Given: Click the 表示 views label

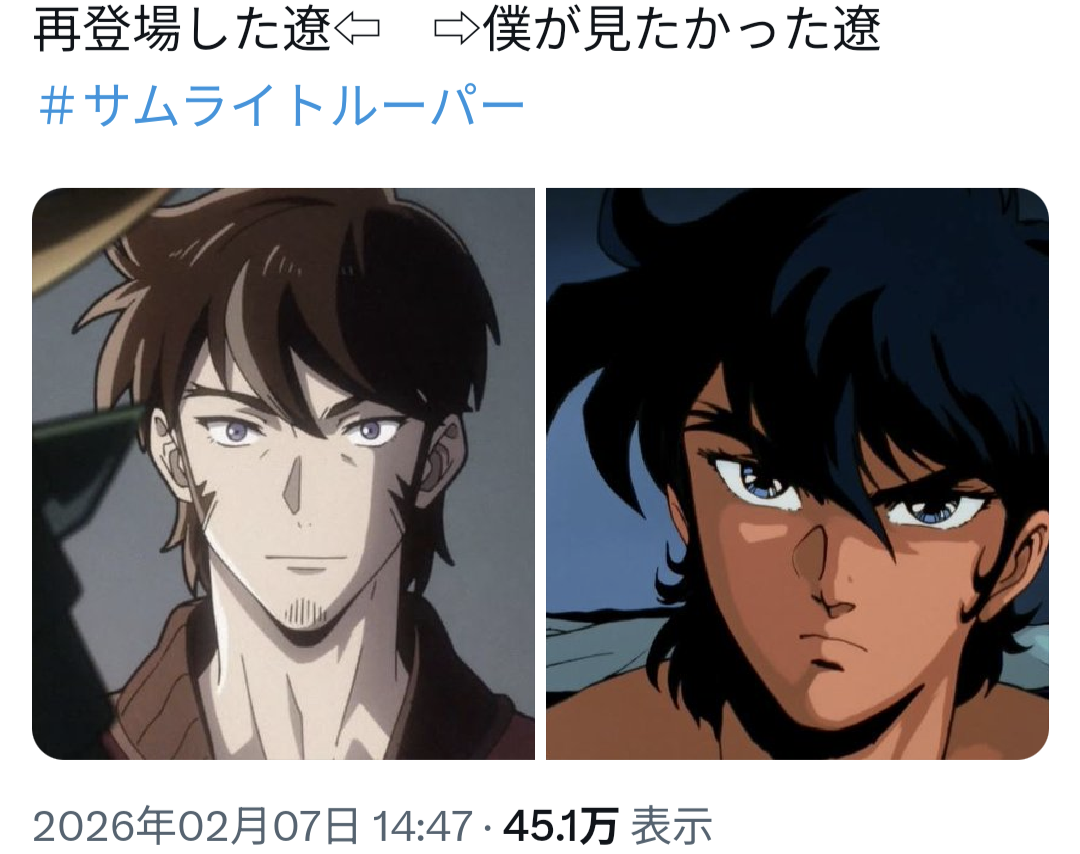Looking at the screenshot, I should tap(672, 826).
